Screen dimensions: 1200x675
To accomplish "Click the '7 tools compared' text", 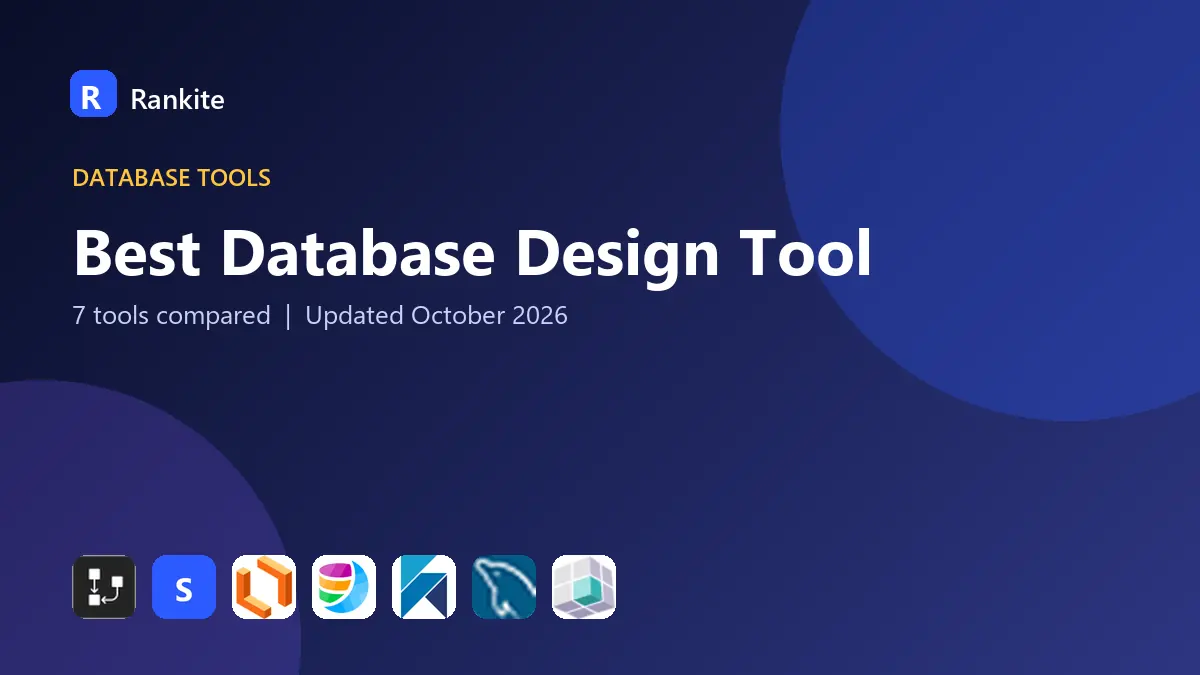I will [x=172, y=316].
